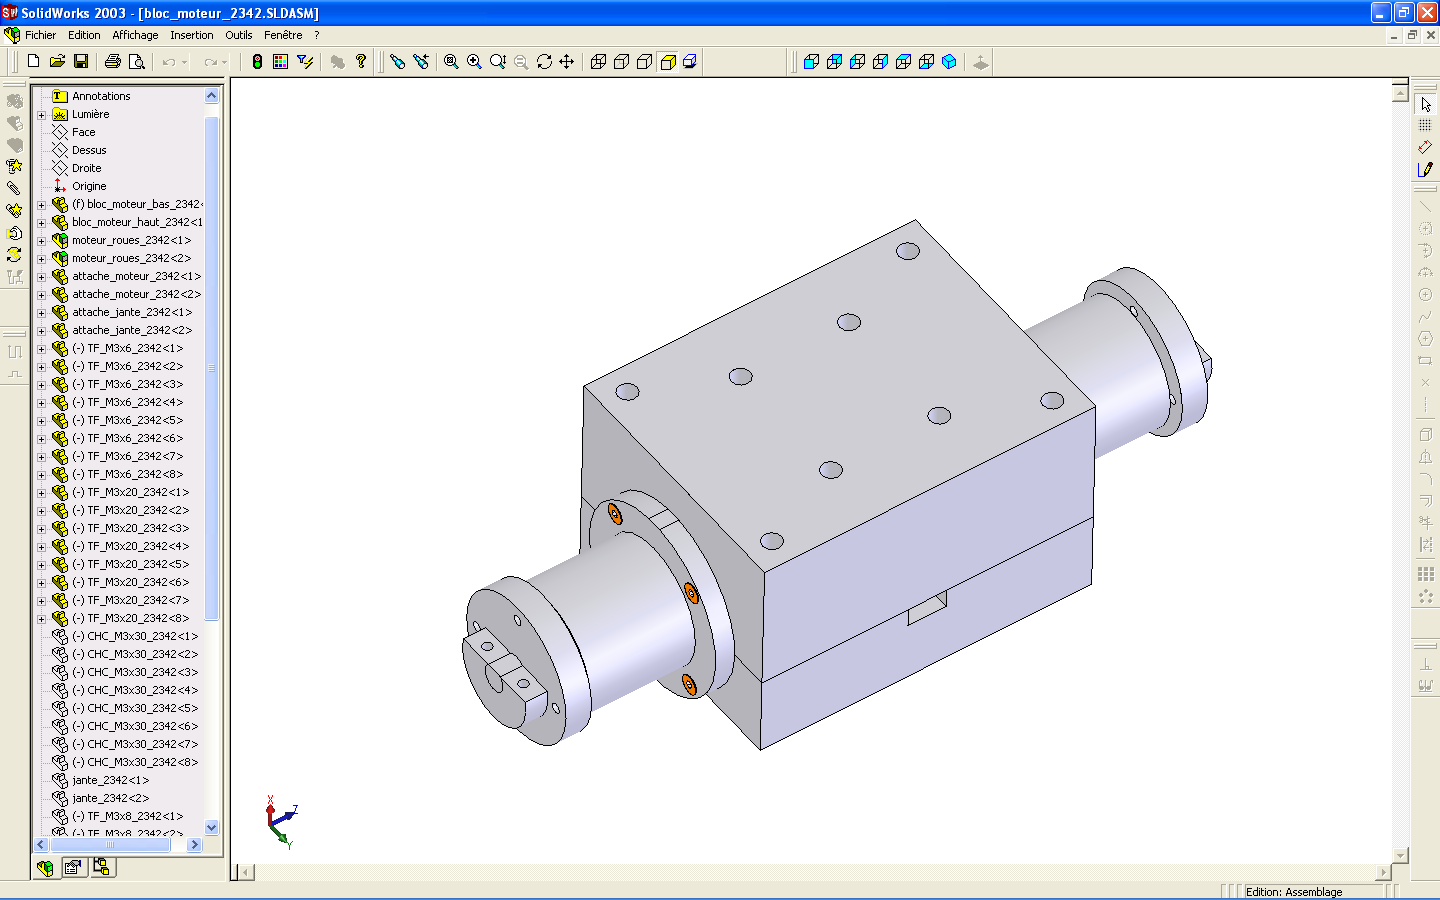Click the Save floppy disk icon

[x=81, y=62]
